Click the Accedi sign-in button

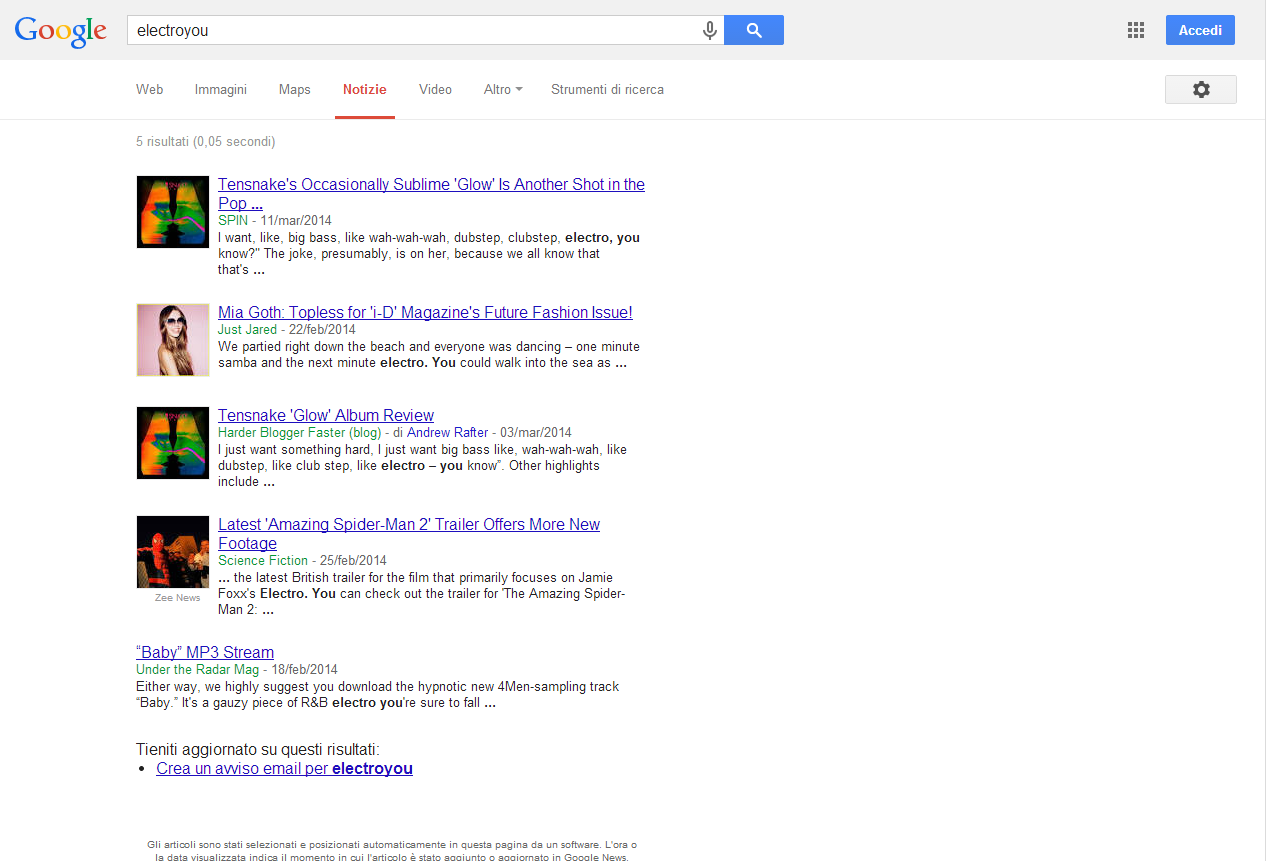[x=1199, y=30]
